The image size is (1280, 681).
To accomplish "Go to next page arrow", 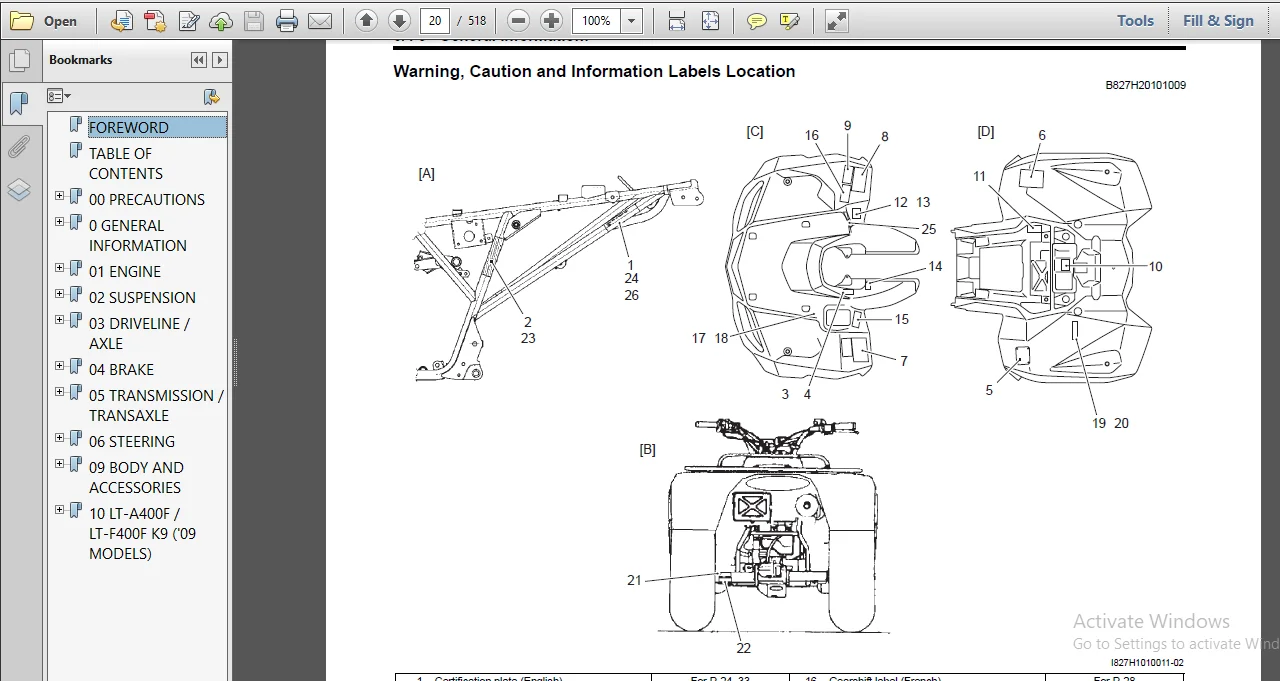I will 399,20.
